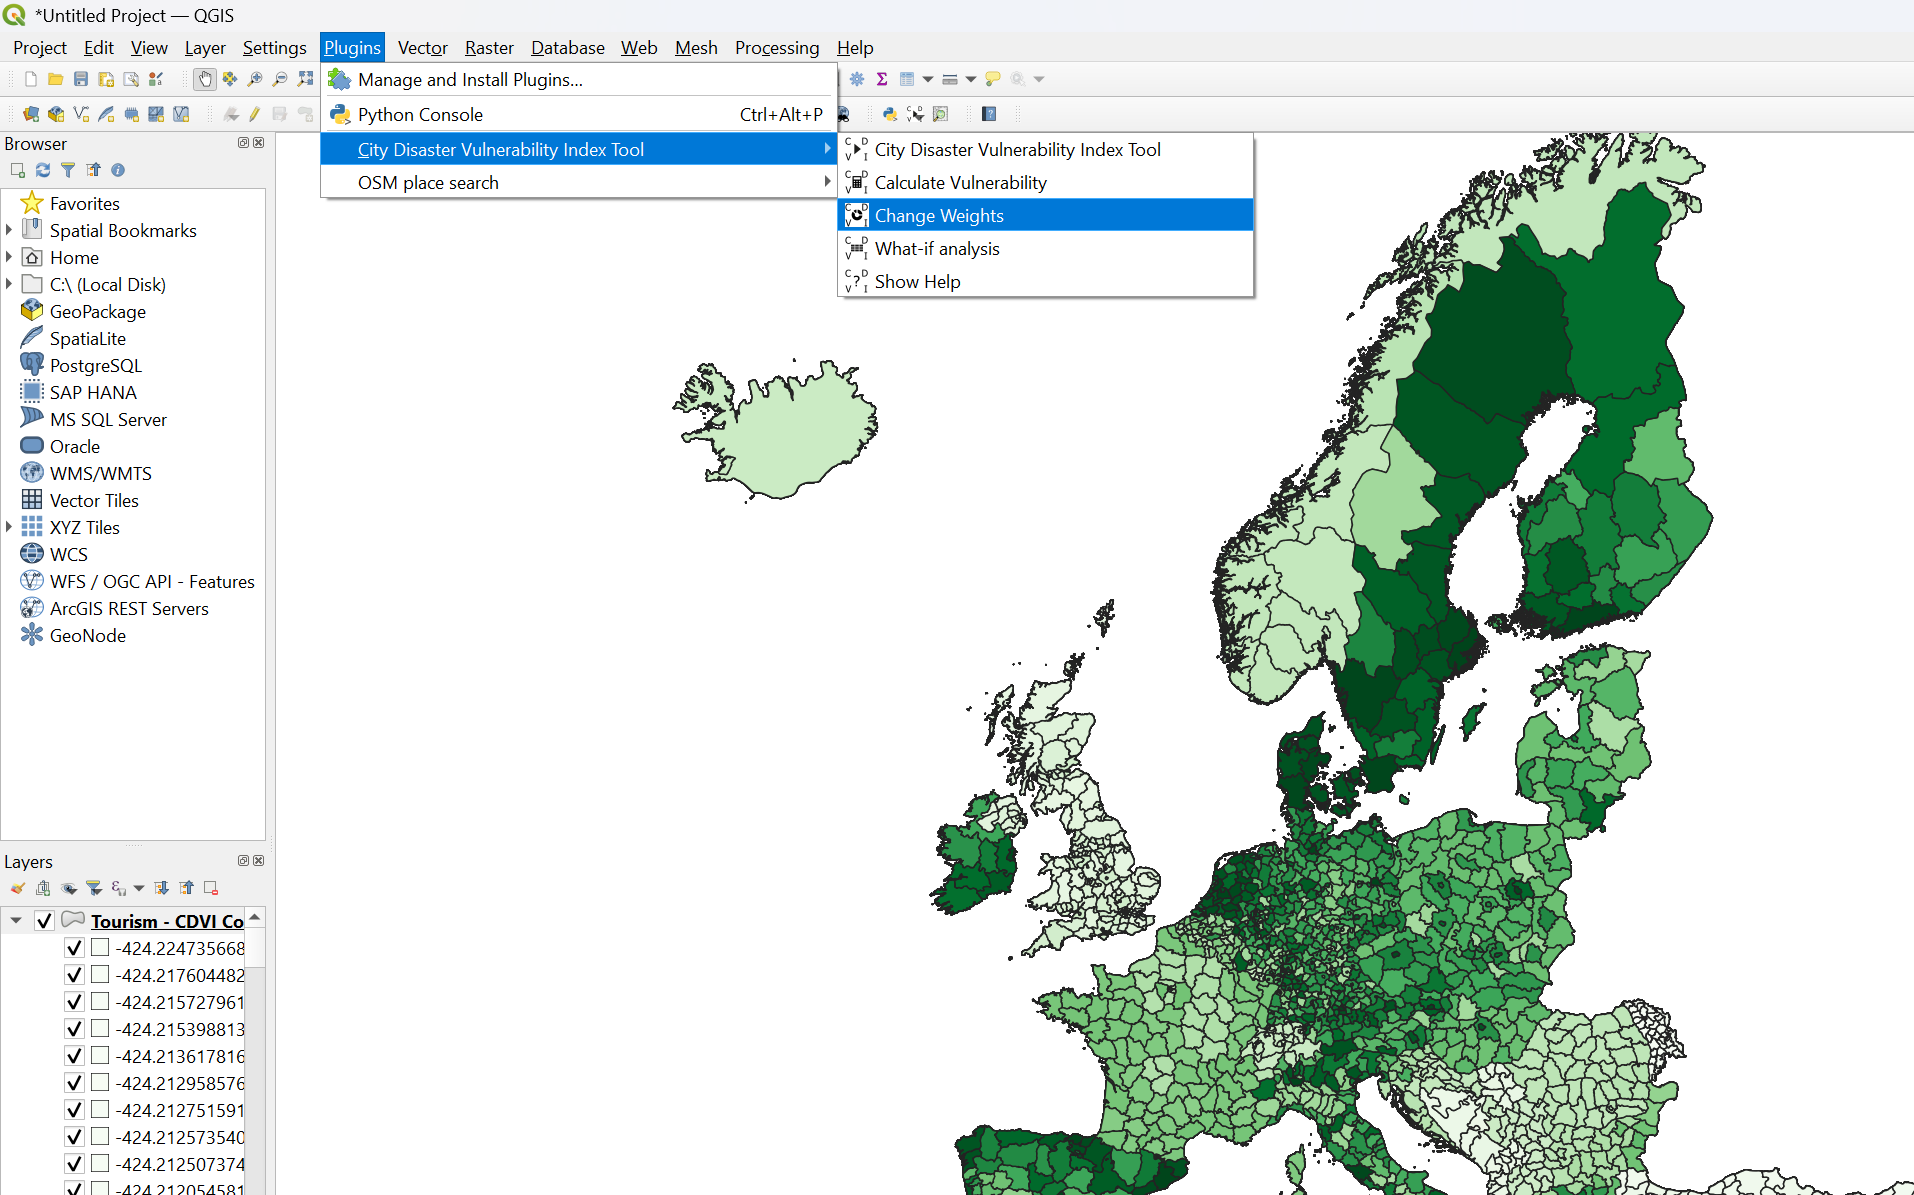Choose Change Weights from the submenu
1914x1195 pixels.
[x=1046, y=215]
